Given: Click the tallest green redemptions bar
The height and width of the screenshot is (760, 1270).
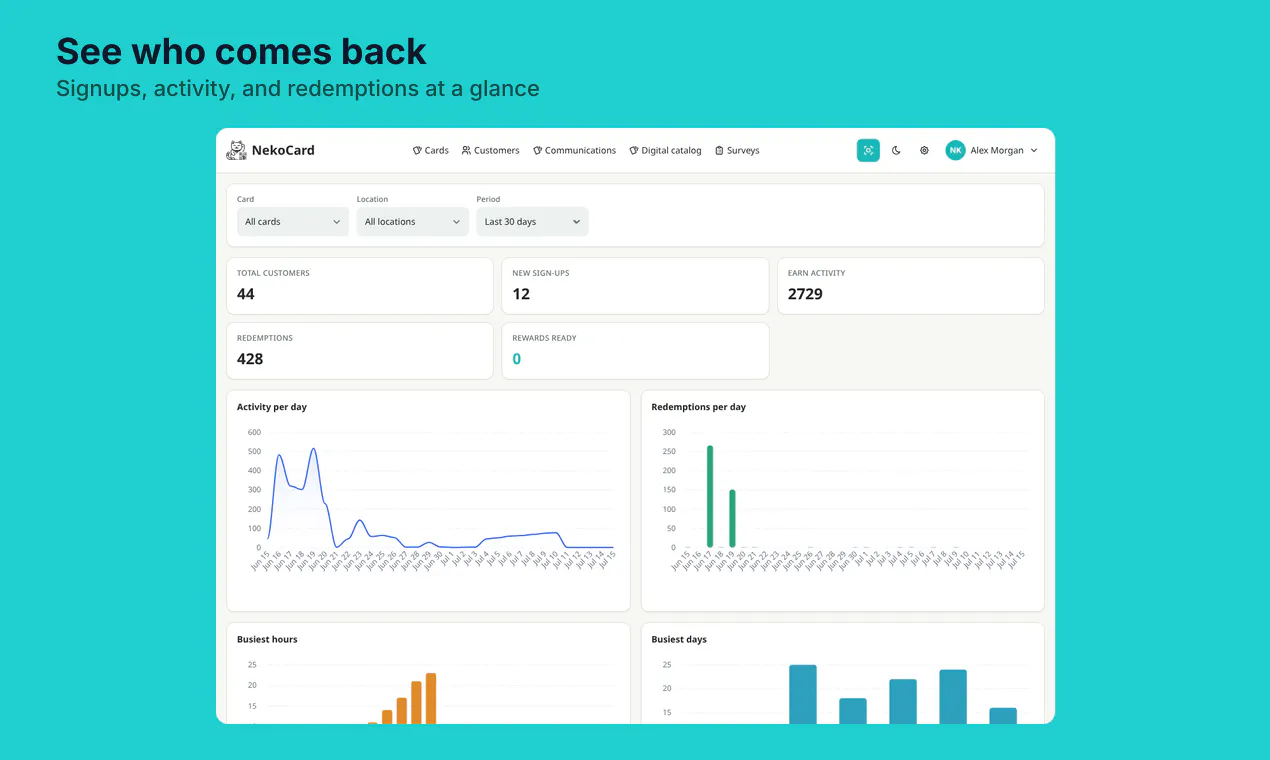Looking at the screenshot, I should pyautogui.click(x=710, y=496).
